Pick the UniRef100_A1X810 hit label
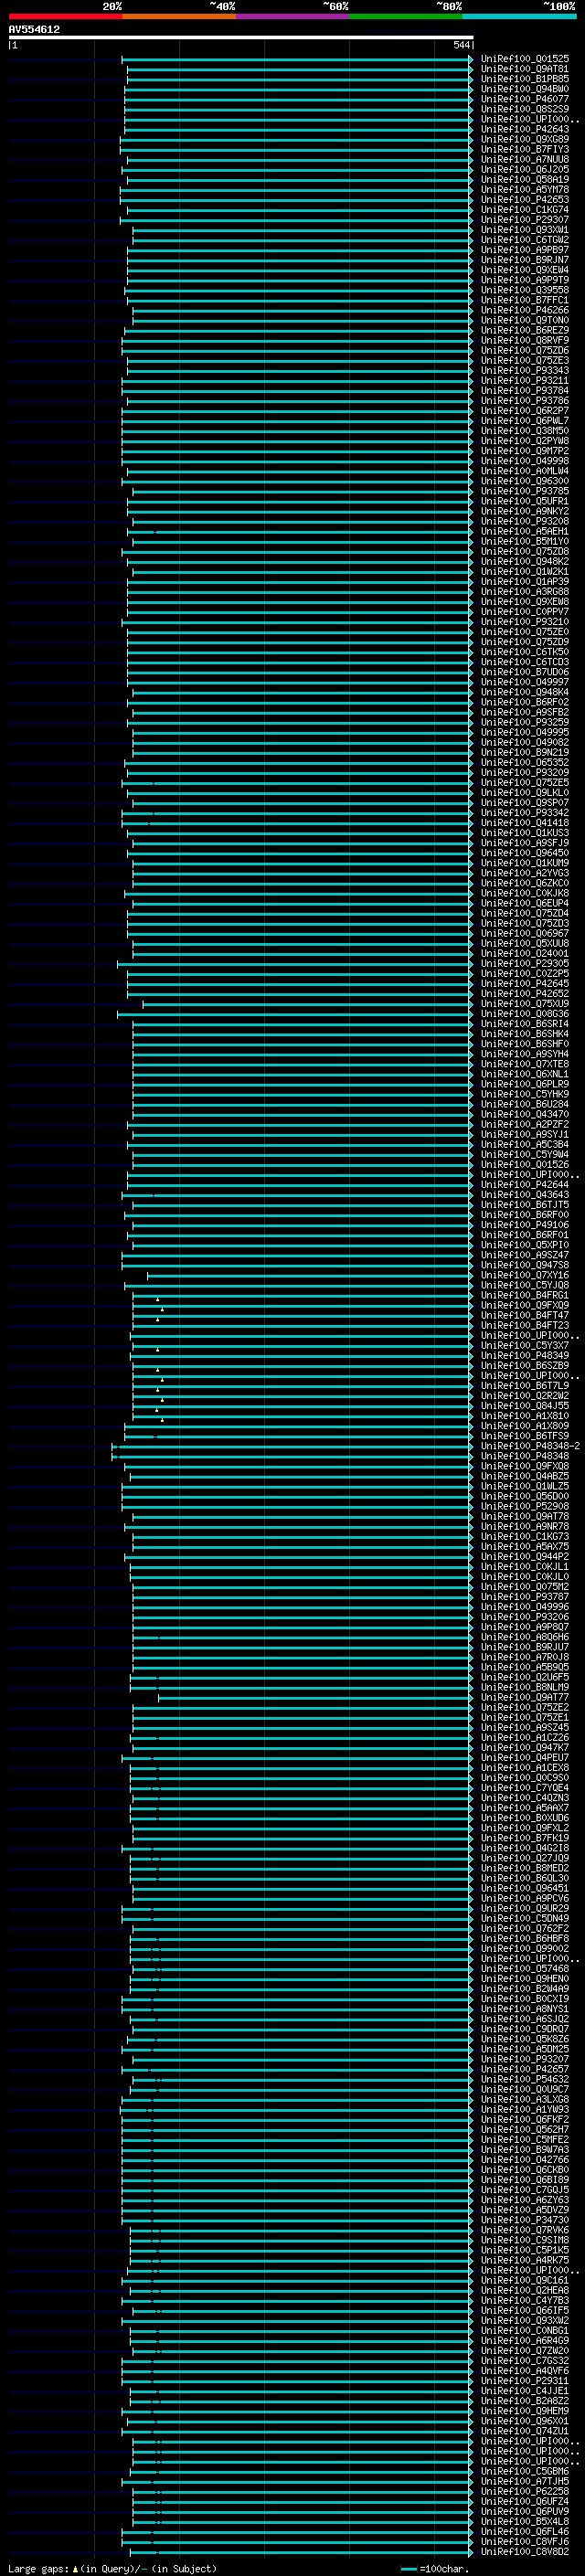 [x=525, y=1415]
